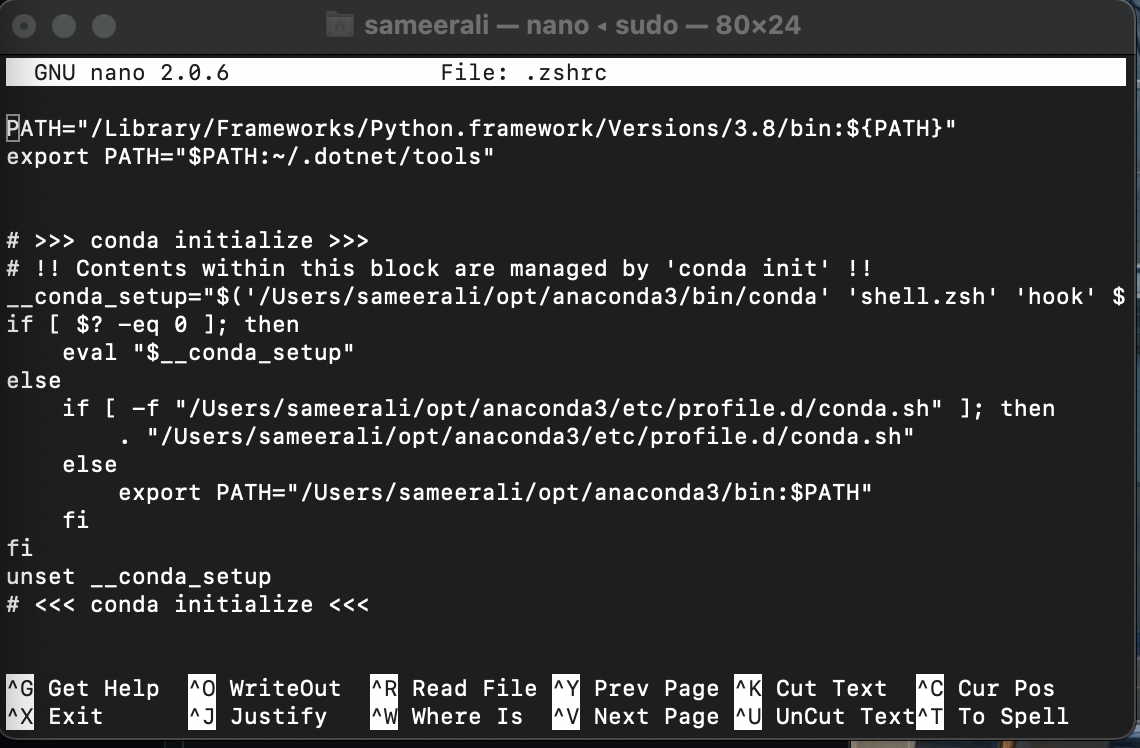1140x748 pixels.
Task: Click the File: .zshrc header text
Action: (x=523, y=71)
